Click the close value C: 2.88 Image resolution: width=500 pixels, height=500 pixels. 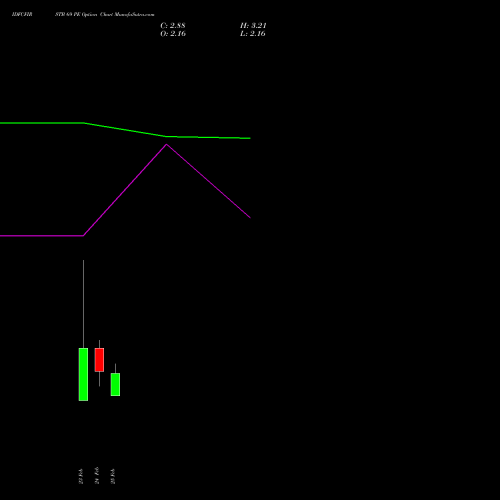[173, 26]
